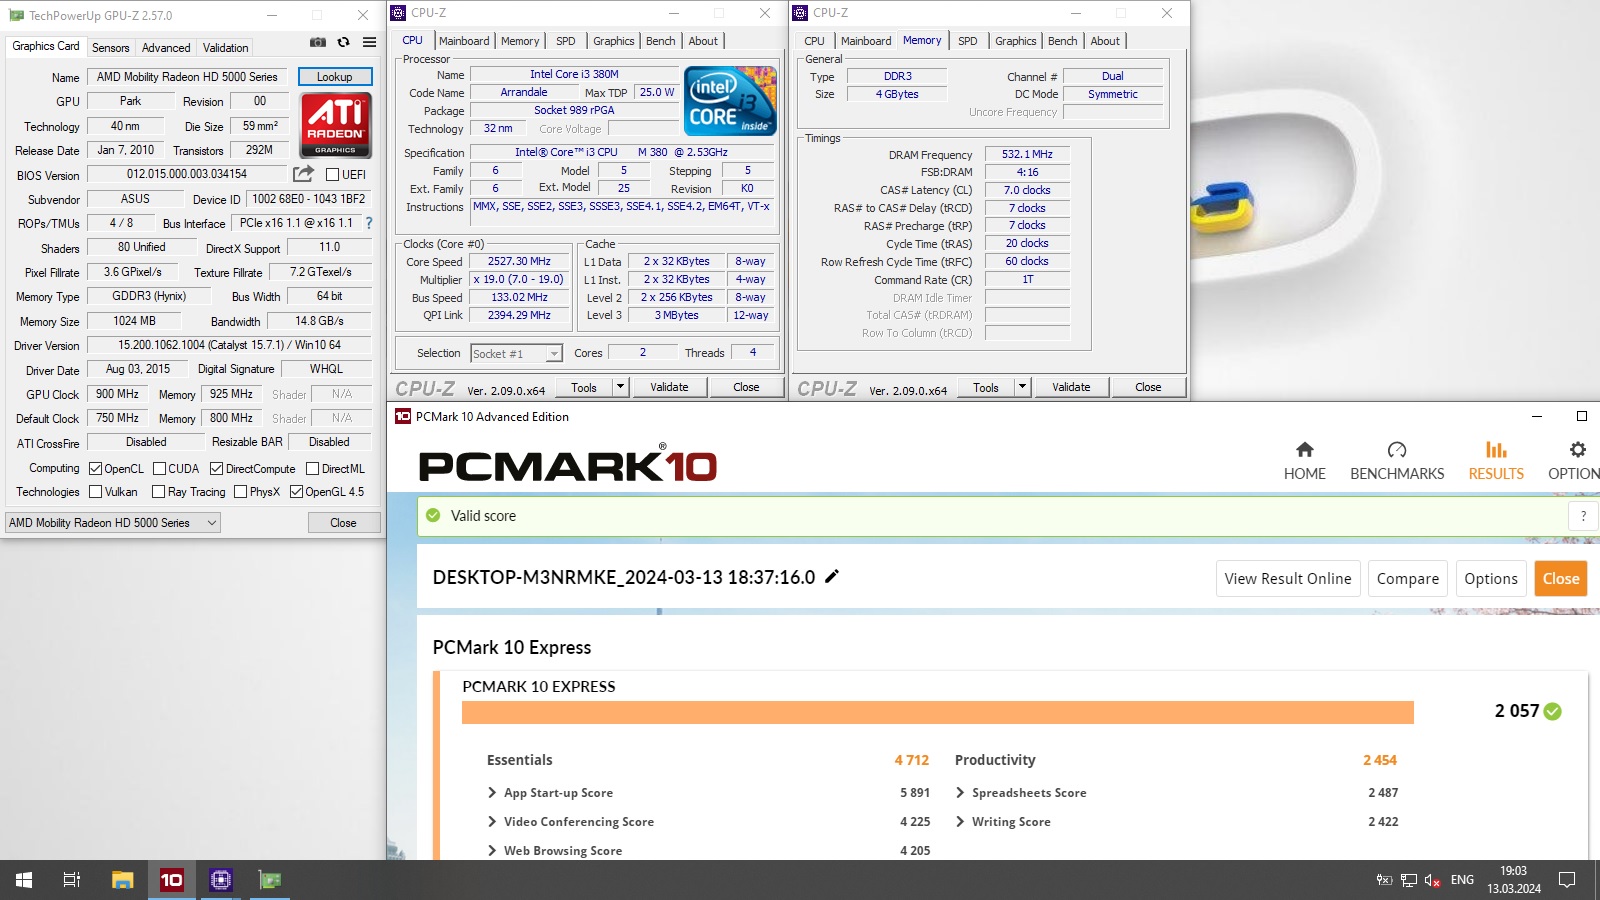Click the Bus Interface question mark
This screenshot has width=1600, height=900.
click(x=369, y=223)
